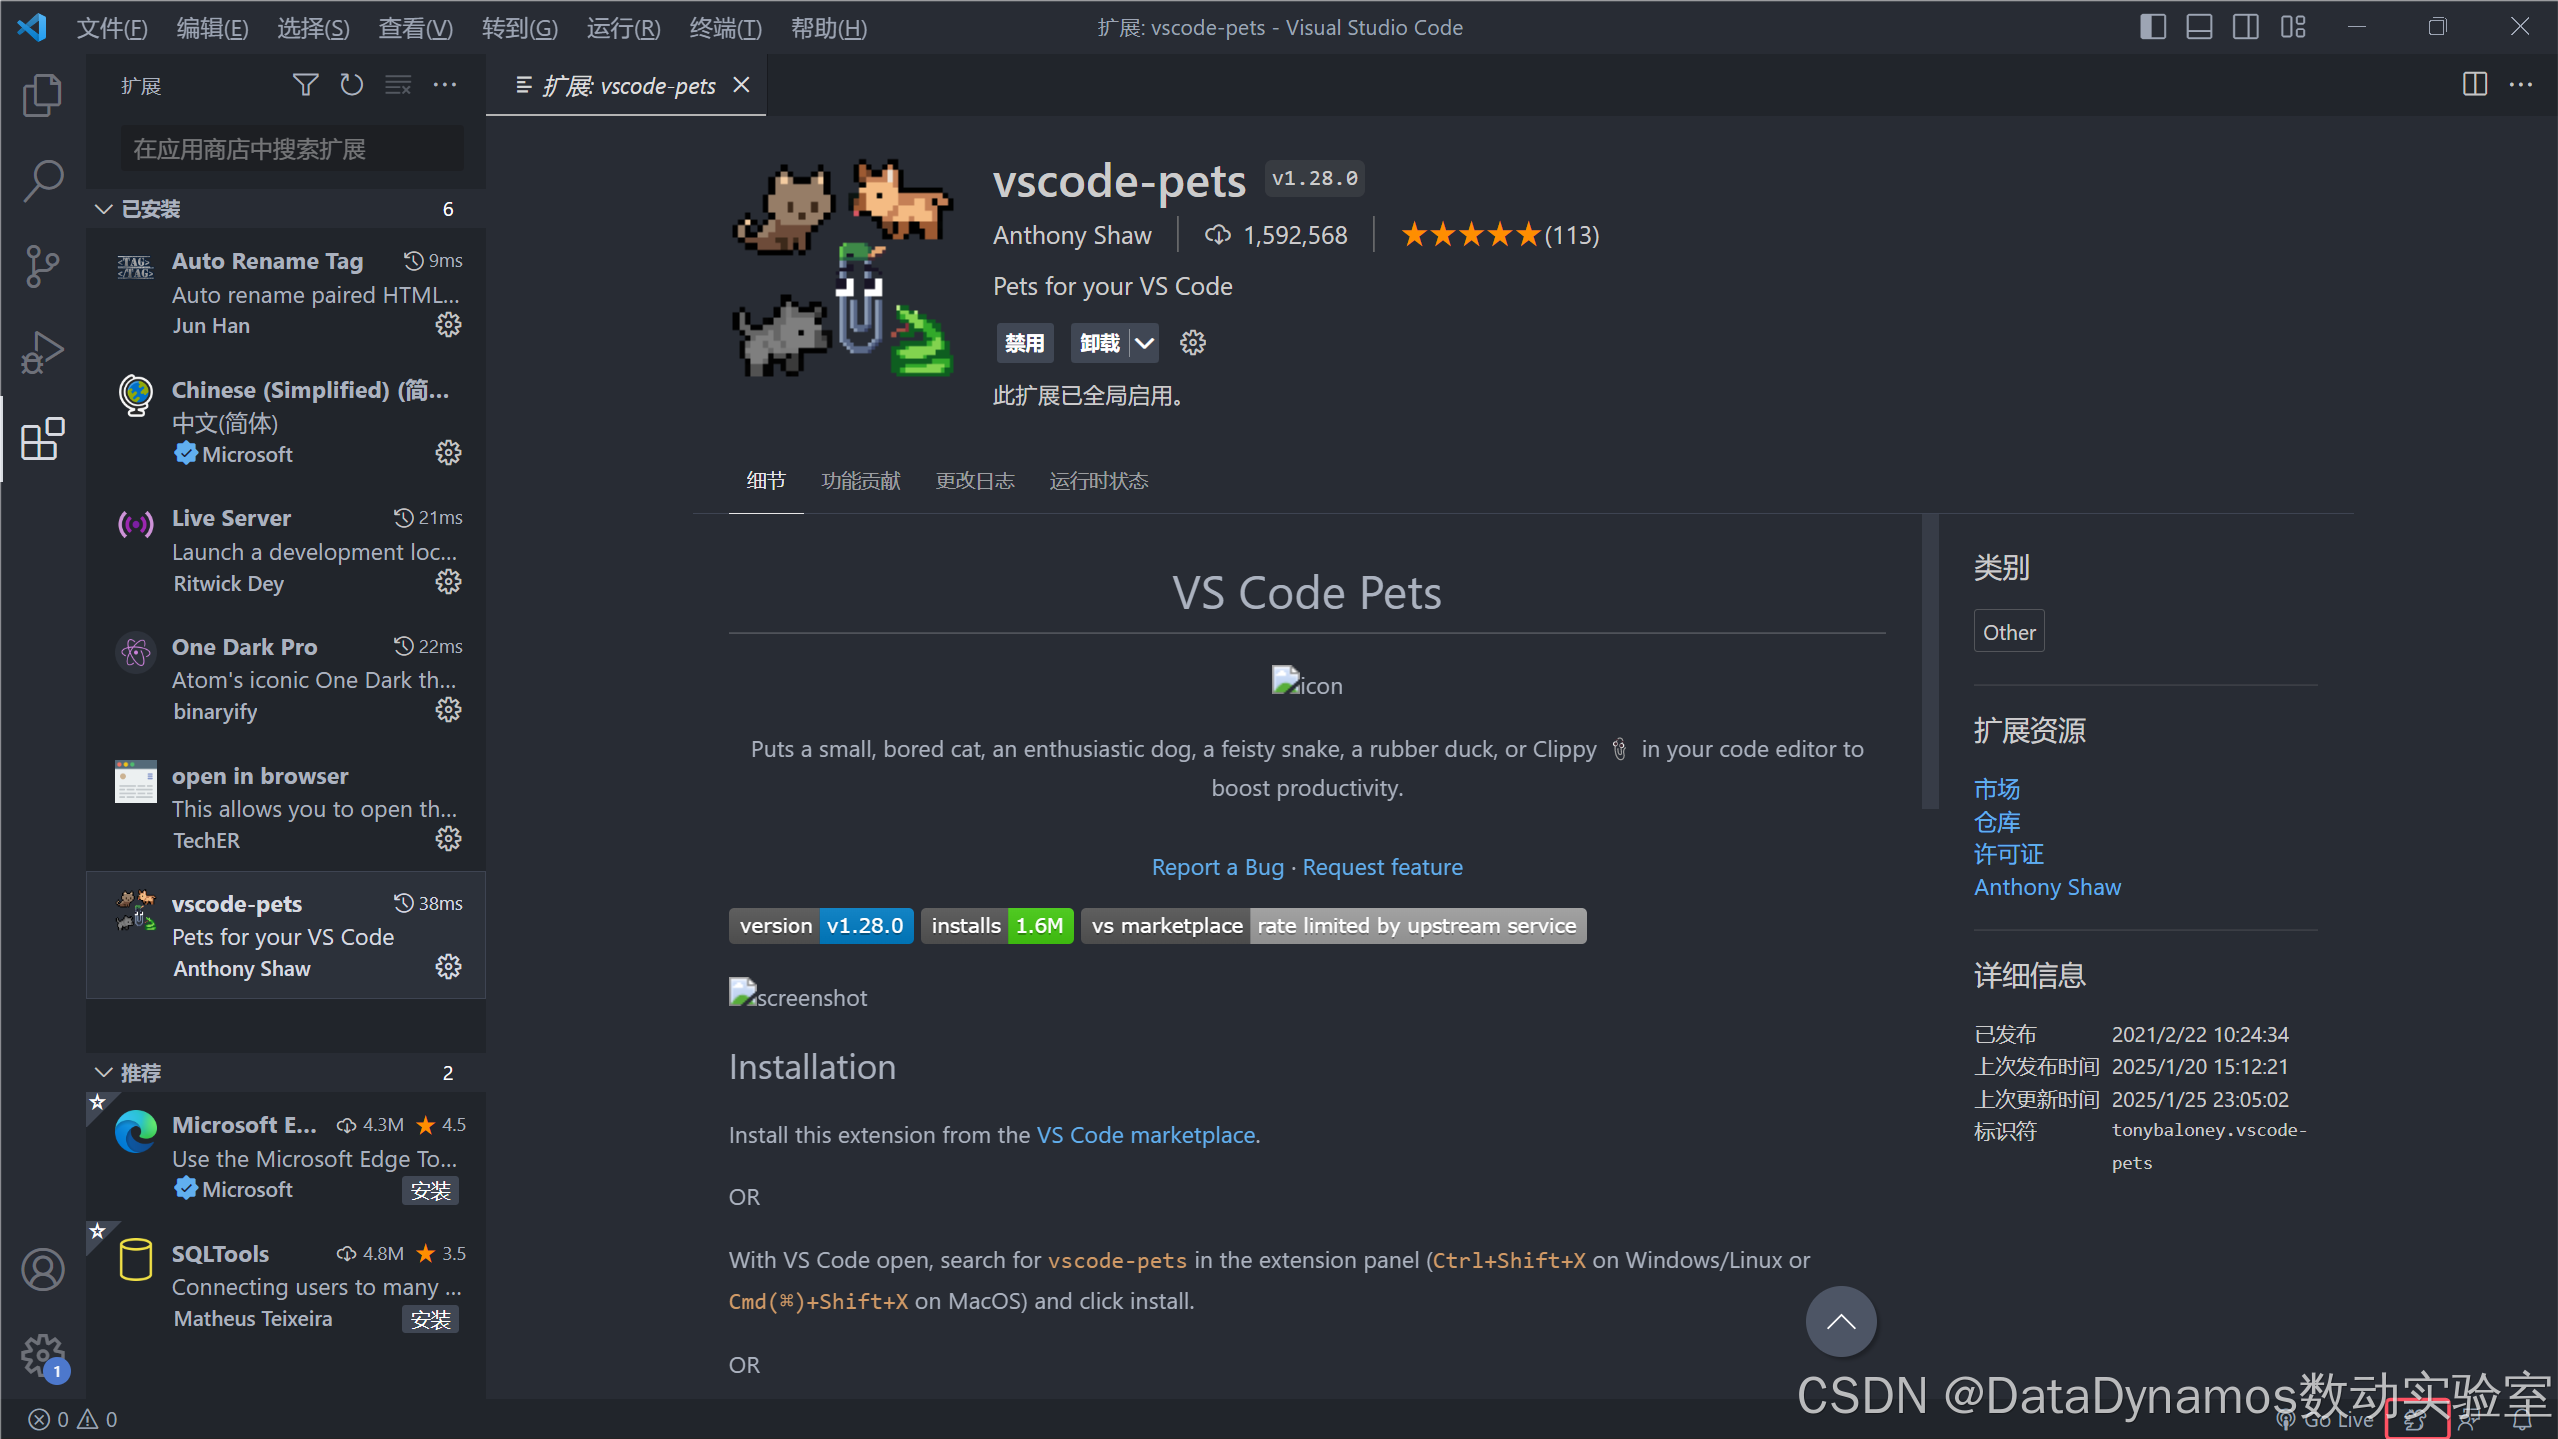2558x1439 pixels.
Task: Collapse the 已安装 section
Action: click(x=150, y=208)
